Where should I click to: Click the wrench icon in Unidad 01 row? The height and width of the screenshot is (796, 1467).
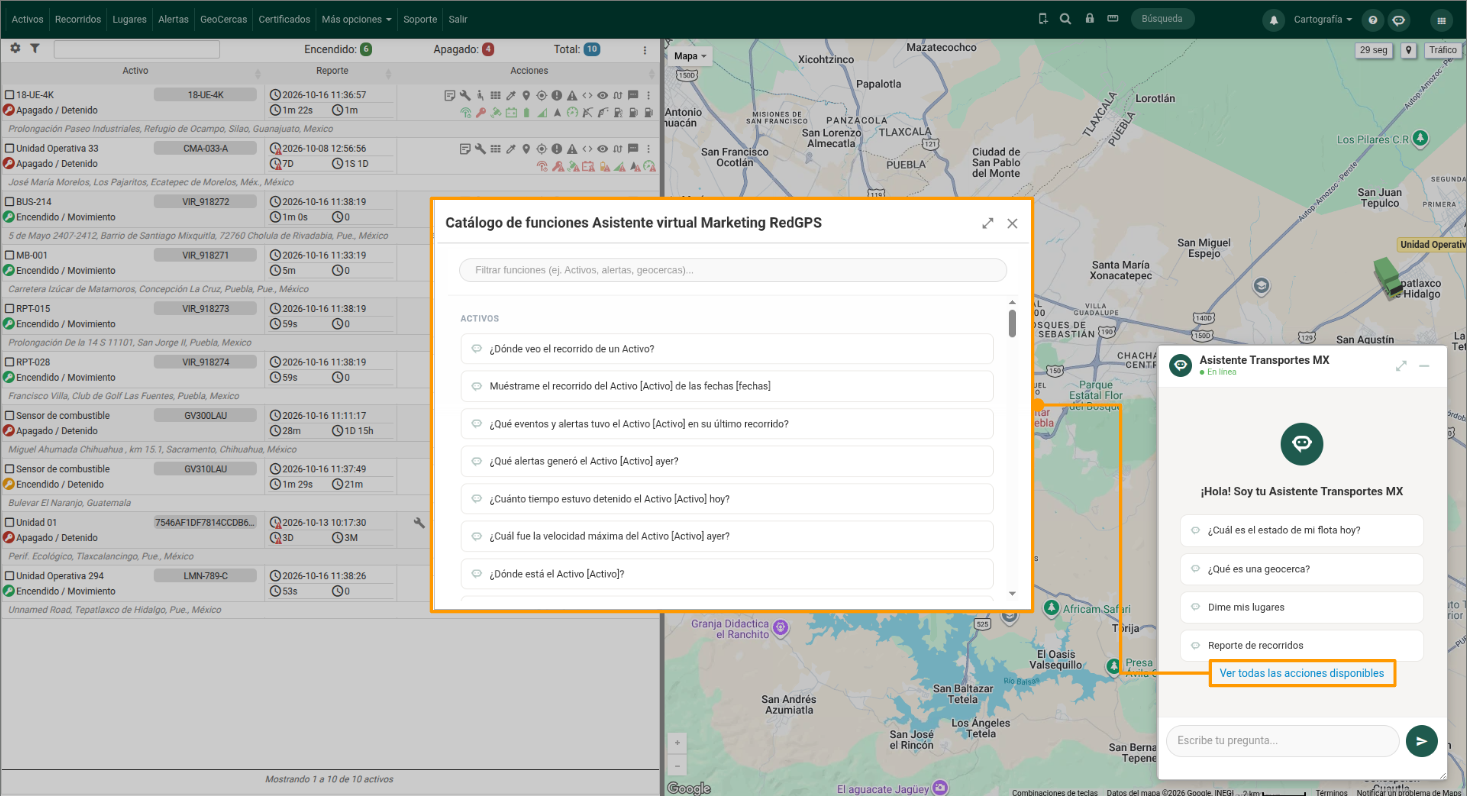[419, 523]
